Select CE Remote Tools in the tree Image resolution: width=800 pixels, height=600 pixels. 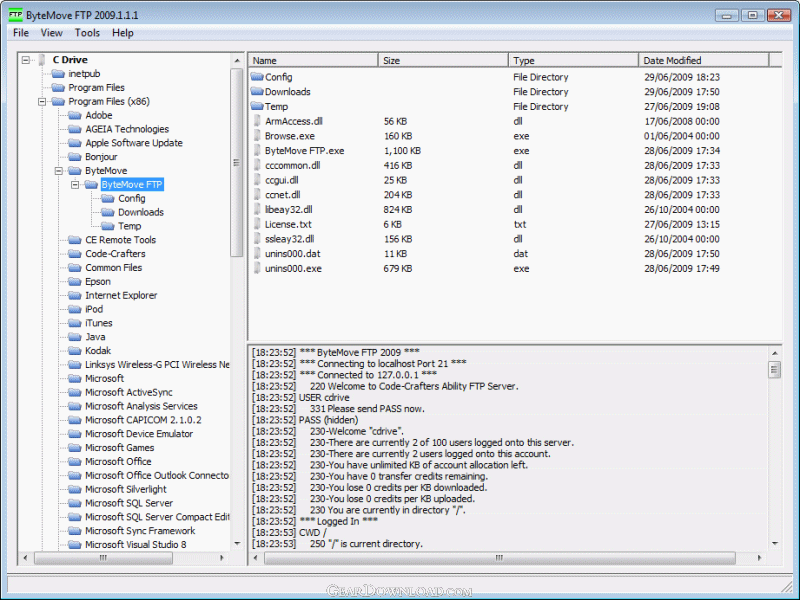pyautogui.click(x=120, y=240)
